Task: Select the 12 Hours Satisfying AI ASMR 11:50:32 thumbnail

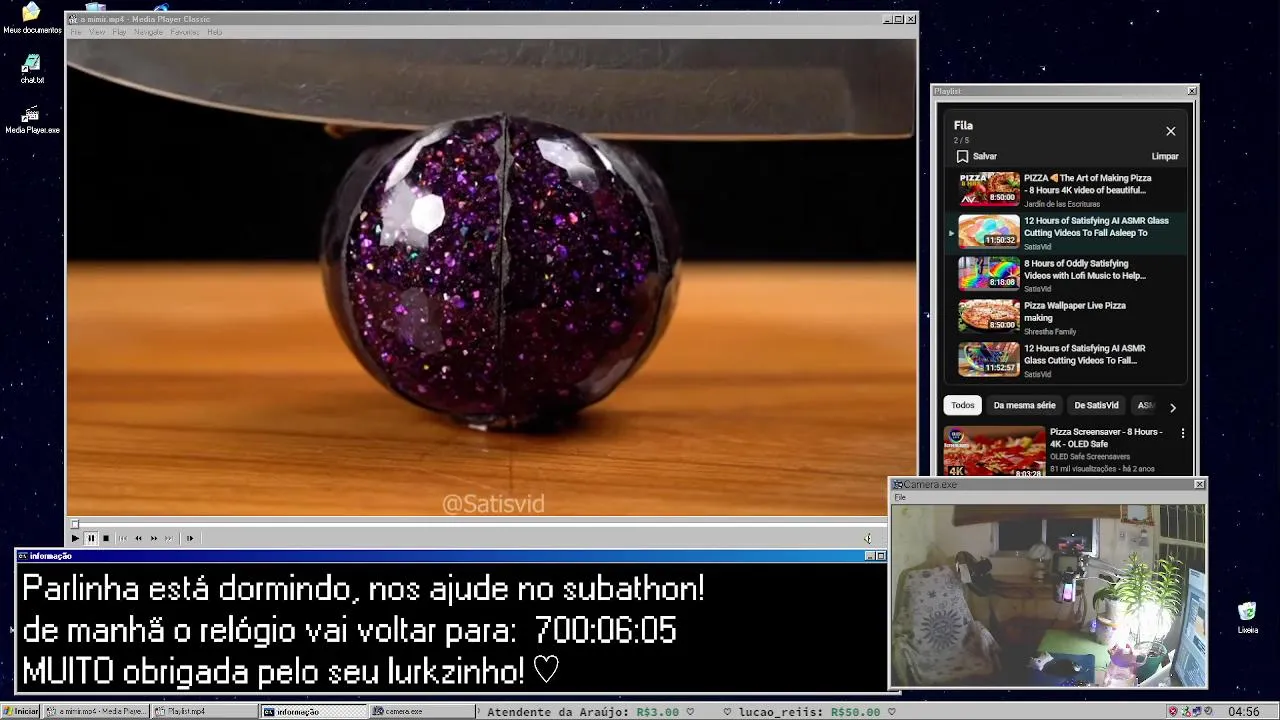Action: tap(989, 231)
